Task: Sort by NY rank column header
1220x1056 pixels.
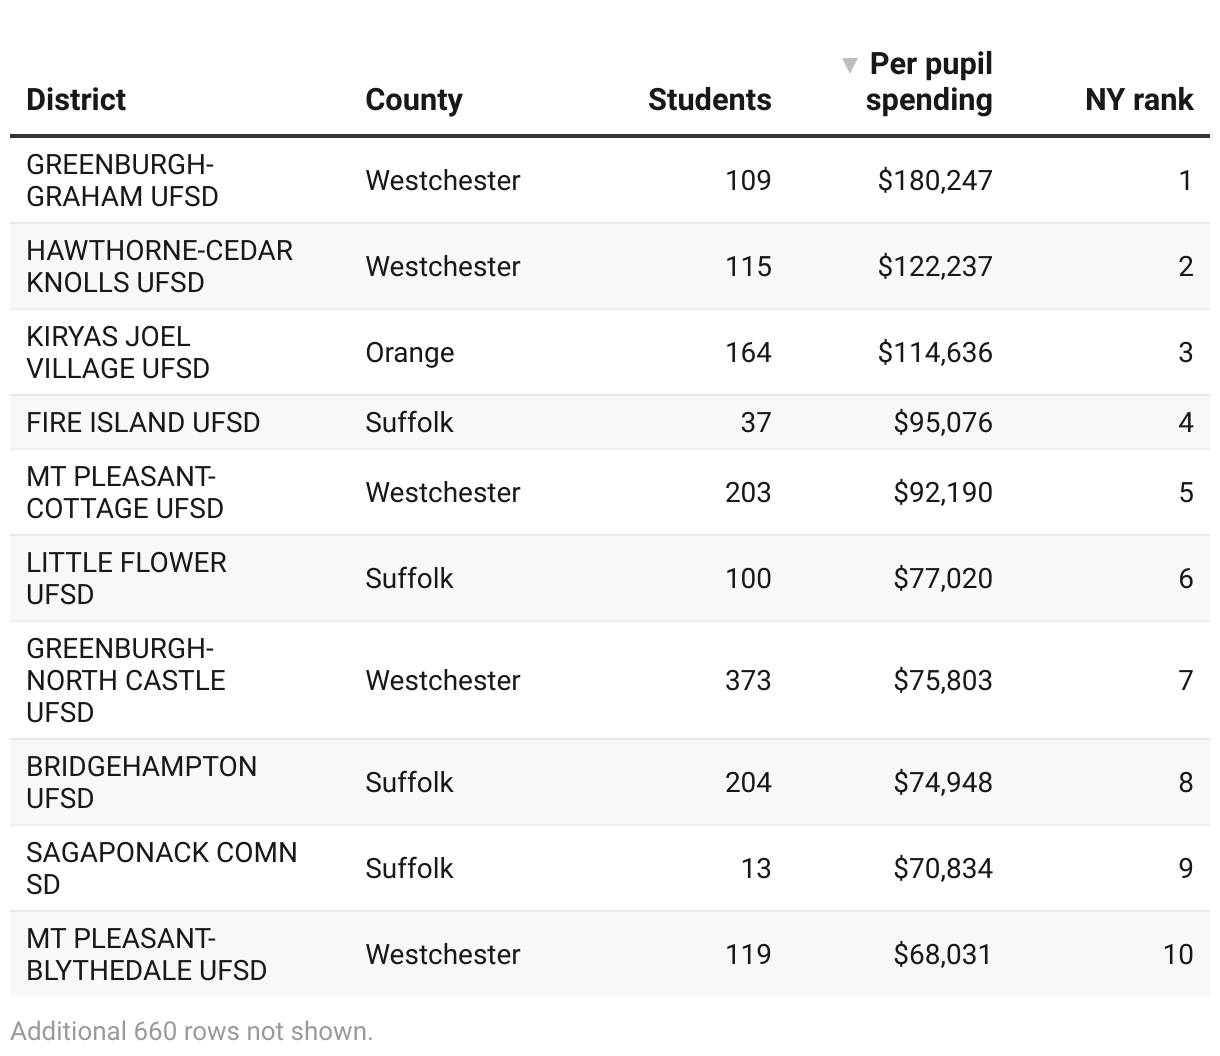Action: click(x=1139, y=100)
